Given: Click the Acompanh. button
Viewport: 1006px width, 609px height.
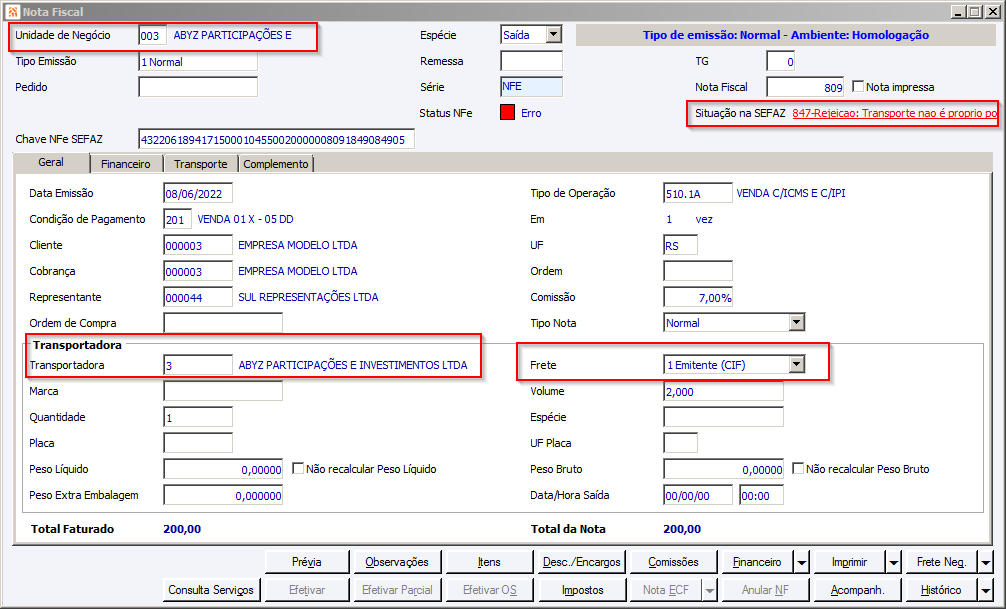Looking at the screenshot, I should click(x=857, y=590).
